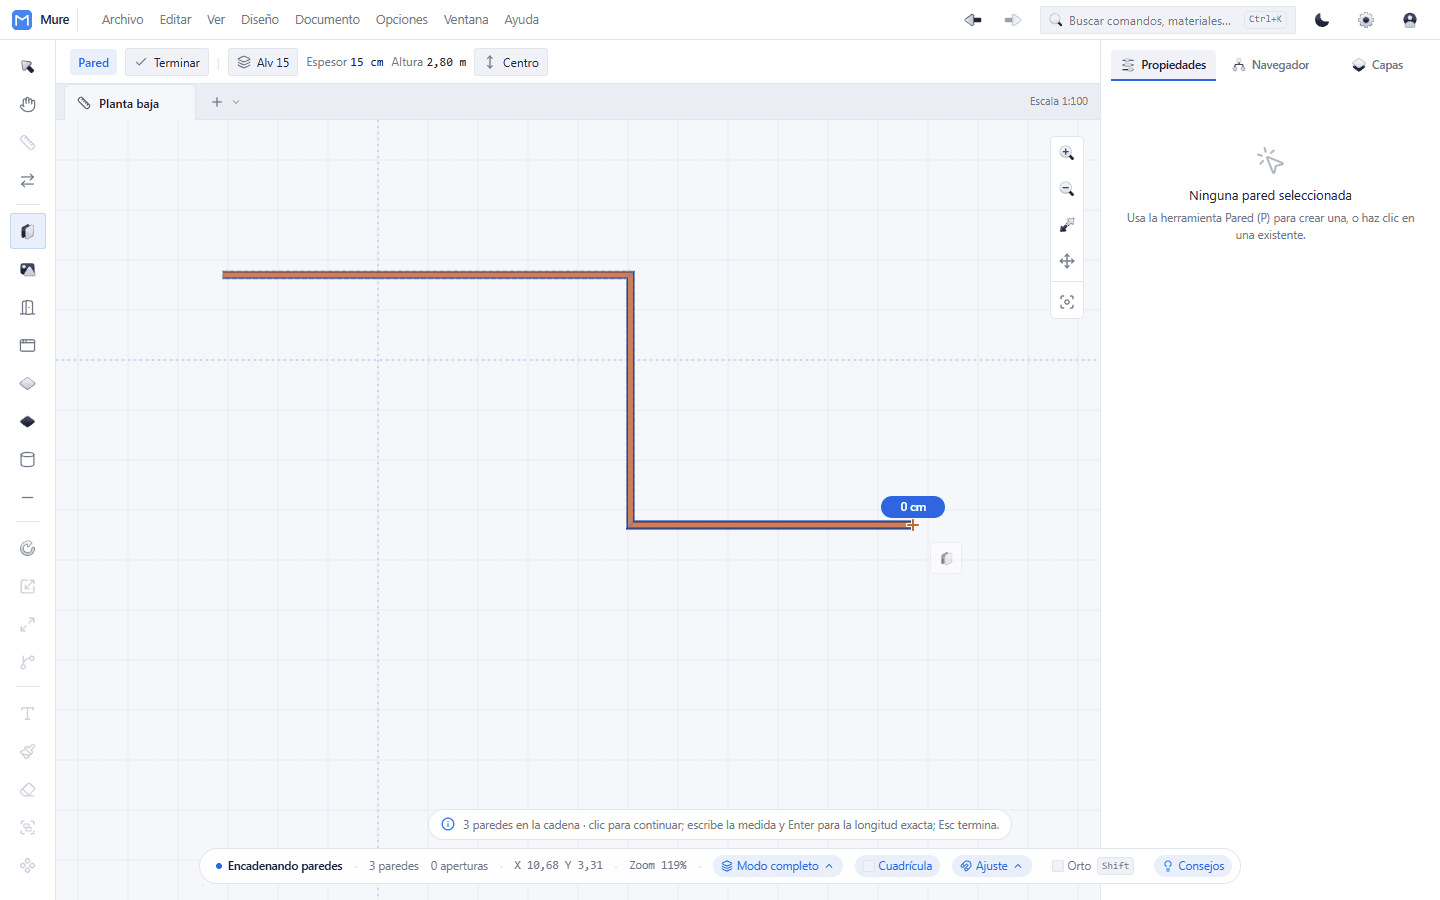Switch to the Capas tab

coord(1378,65)
